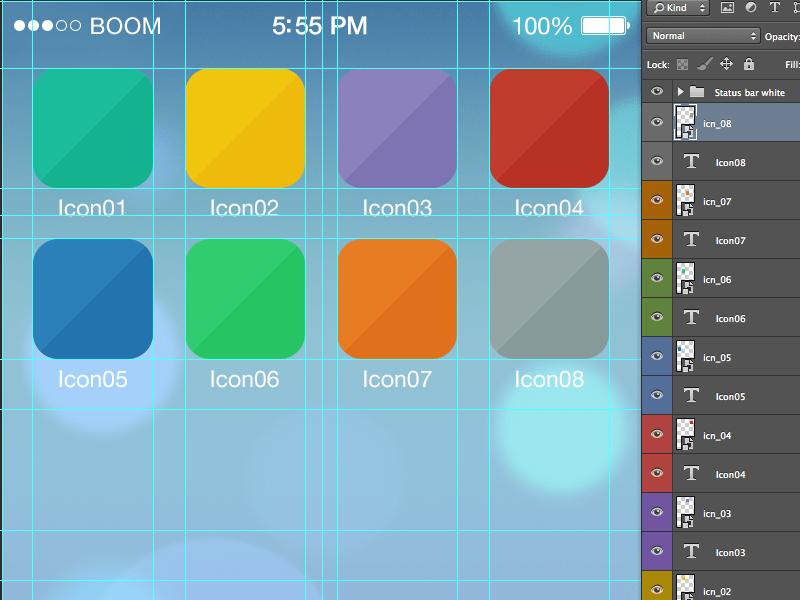Select the adjustment layers filter icon
Screen dimensions: 800x600
(x=751, y=8)
